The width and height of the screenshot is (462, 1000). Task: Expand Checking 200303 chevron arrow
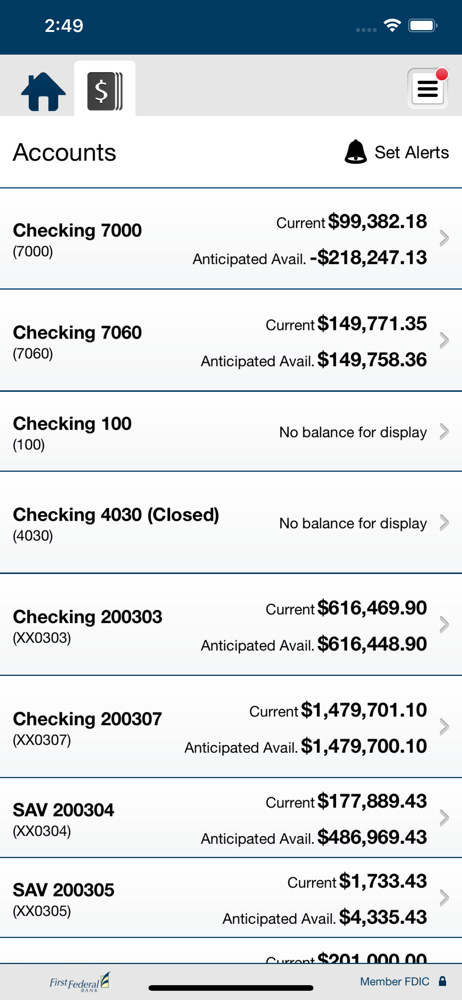[445, 625]
